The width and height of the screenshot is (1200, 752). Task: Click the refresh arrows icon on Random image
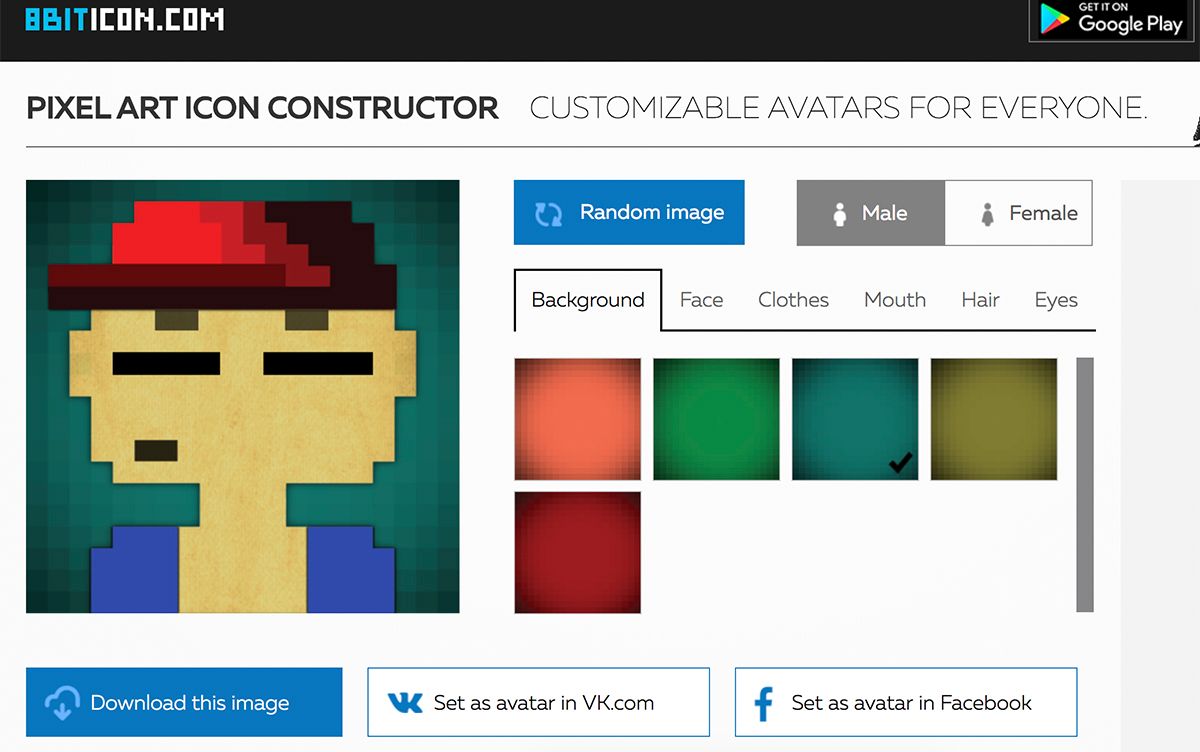click(548, 213)
